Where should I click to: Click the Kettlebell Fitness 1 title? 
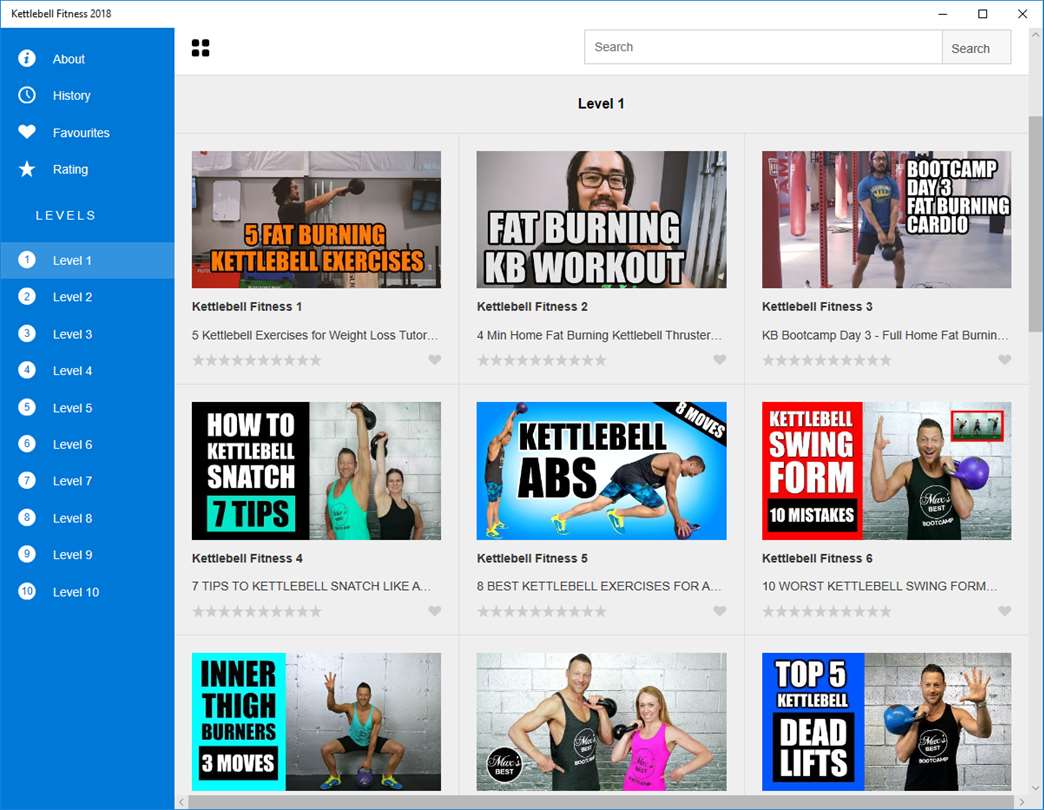click(x=247, y=307)
